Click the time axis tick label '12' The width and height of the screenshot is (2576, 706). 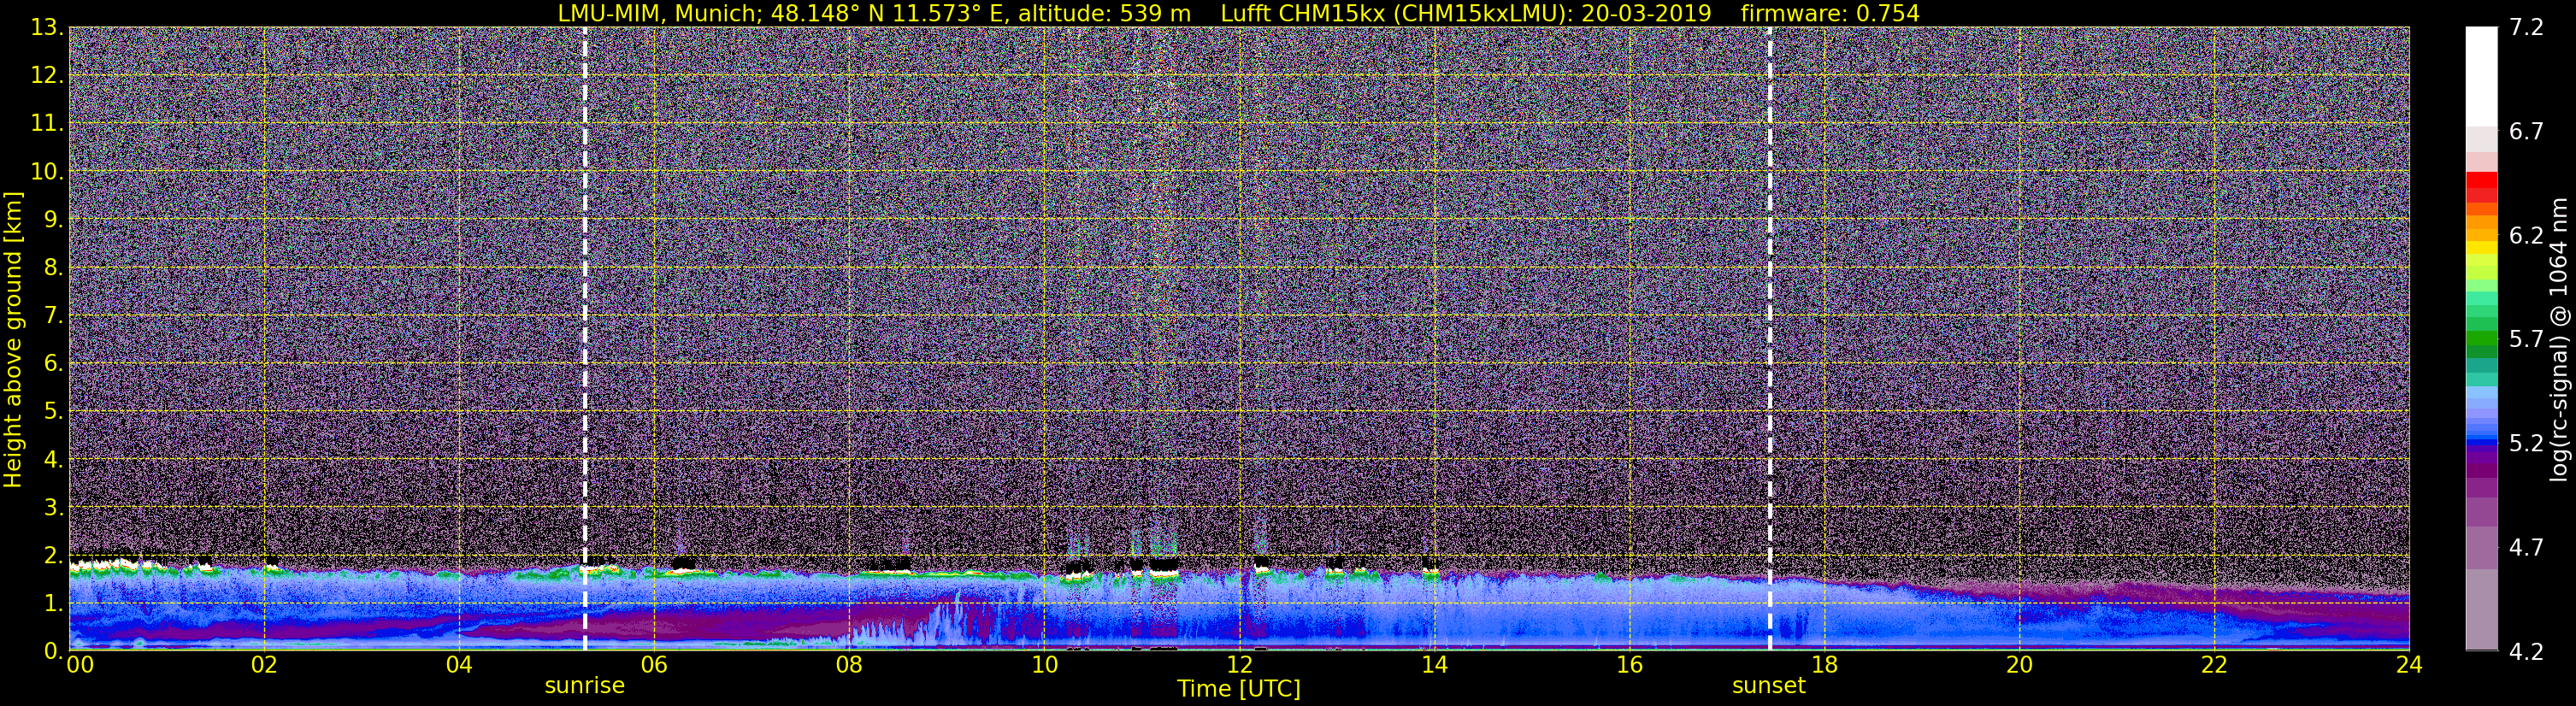(x=1239, y=665)
